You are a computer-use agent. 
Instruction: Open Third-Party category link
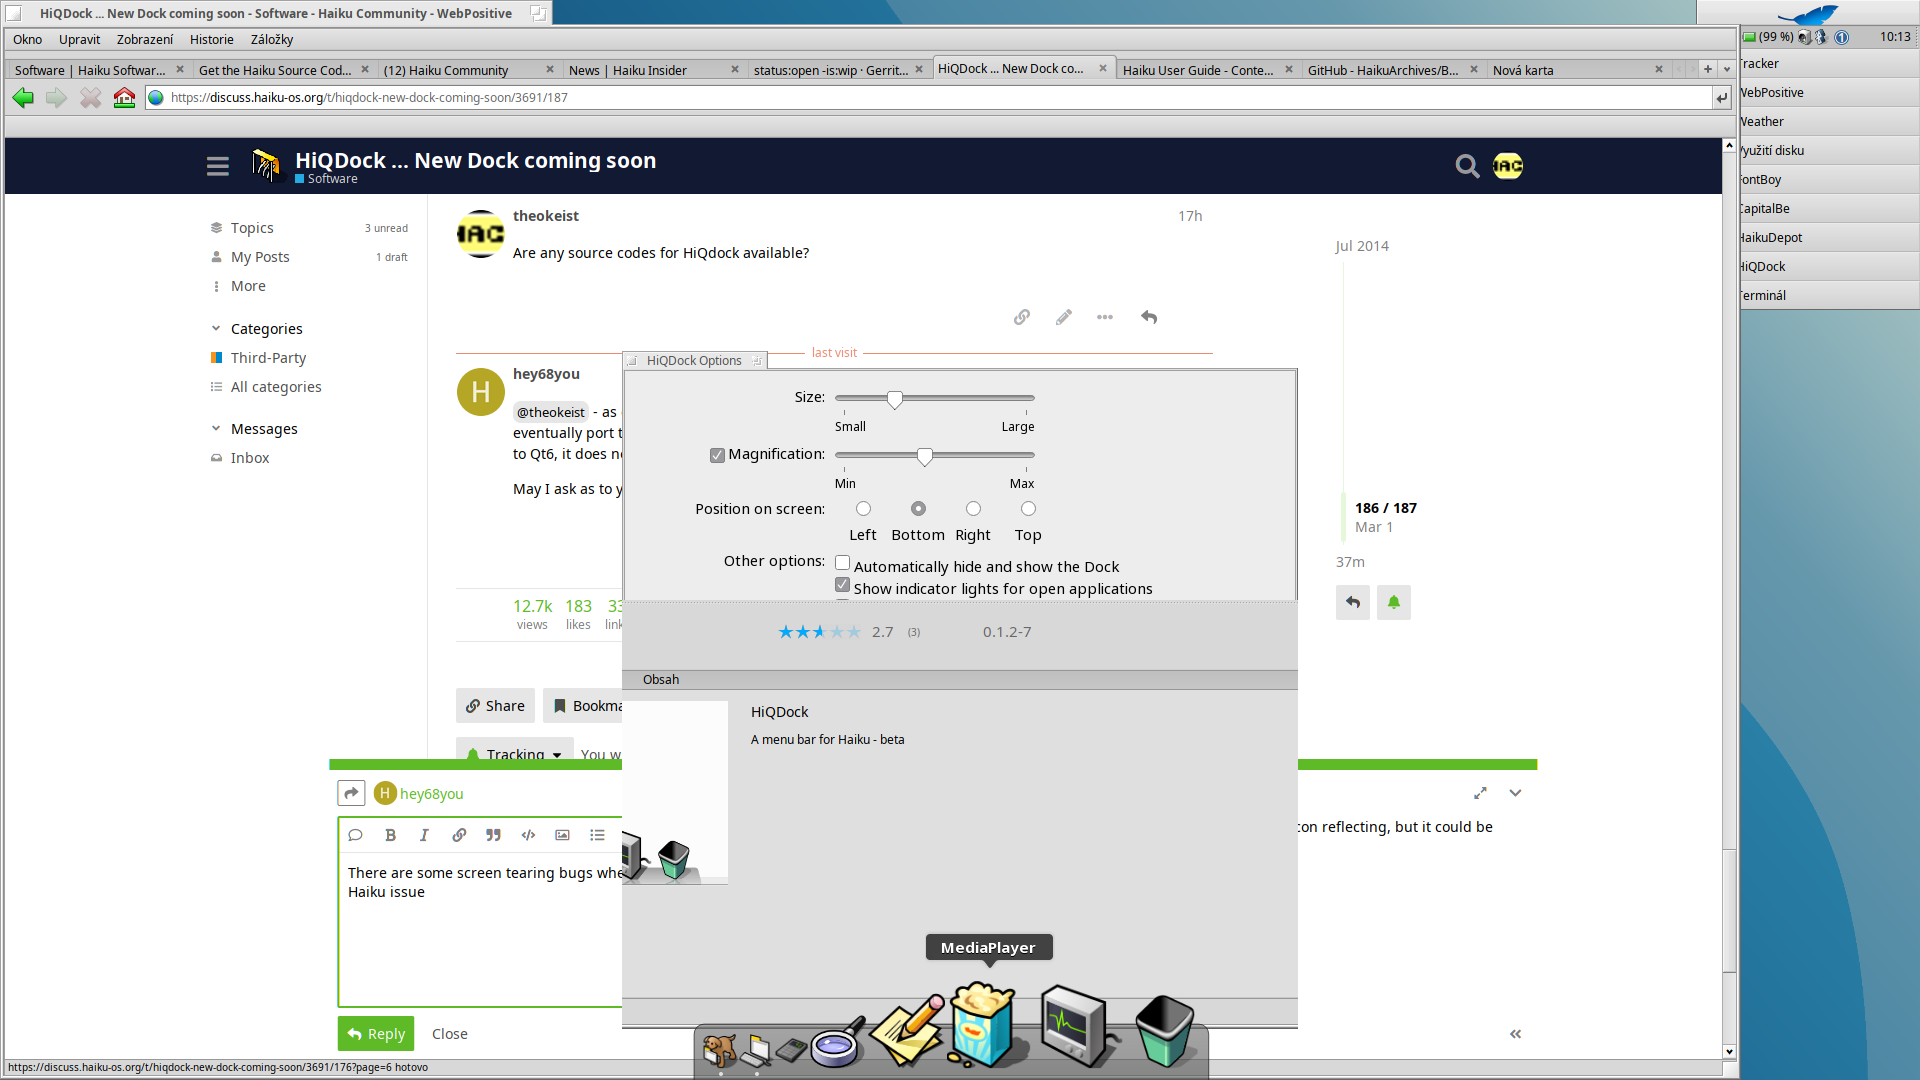pyautogui.click(x=268, y=358)
